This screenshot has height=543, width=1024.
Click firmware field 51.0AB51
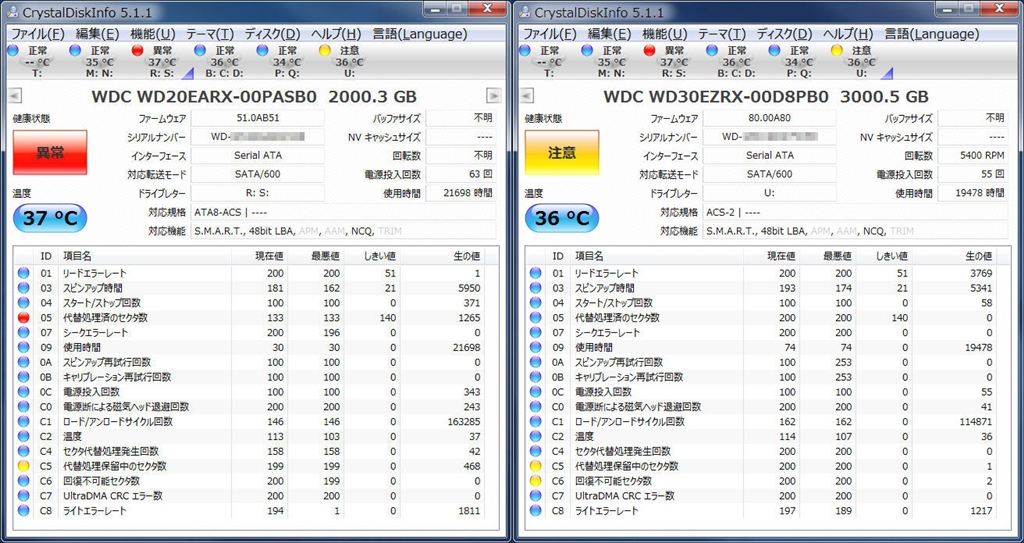click(x=257, y=118)
